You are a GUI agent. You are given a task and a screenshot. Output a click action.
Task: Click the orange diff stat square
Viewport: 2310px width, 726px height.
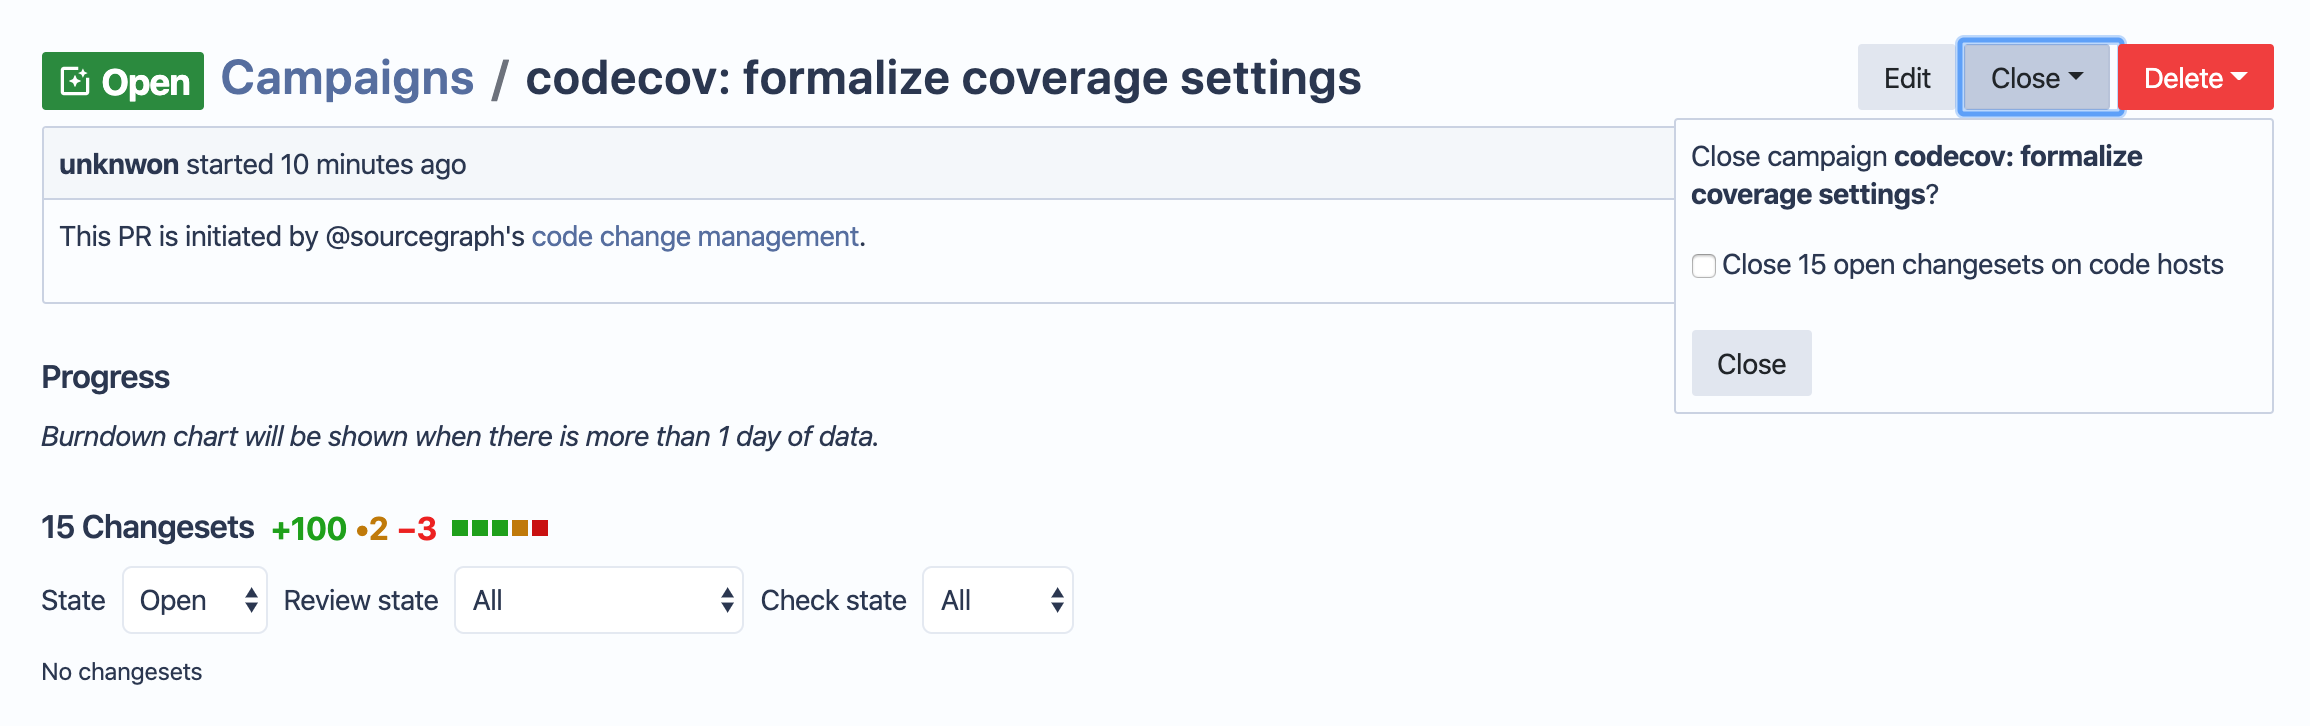[520, 528]
